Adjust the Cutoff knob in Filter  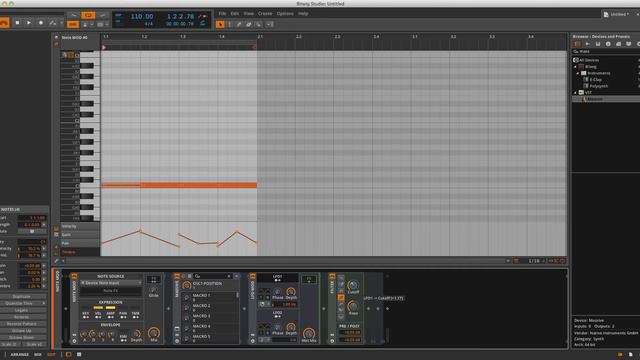tap(353, 285)
